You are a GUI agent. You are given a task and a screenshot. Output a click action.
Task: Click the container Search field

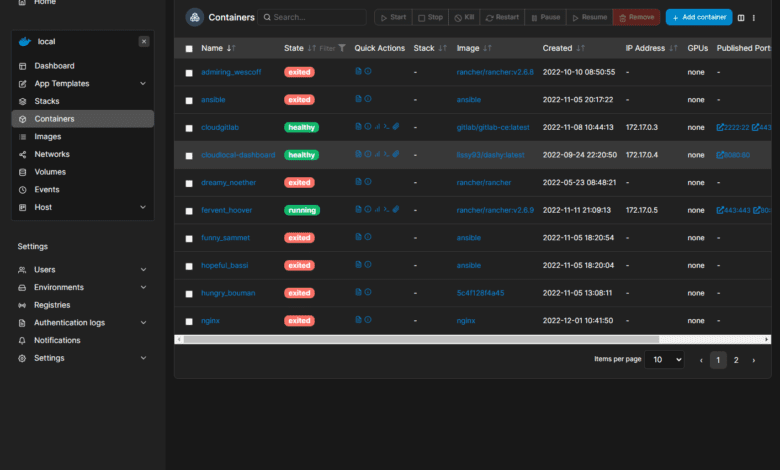[x=312, y=17]
